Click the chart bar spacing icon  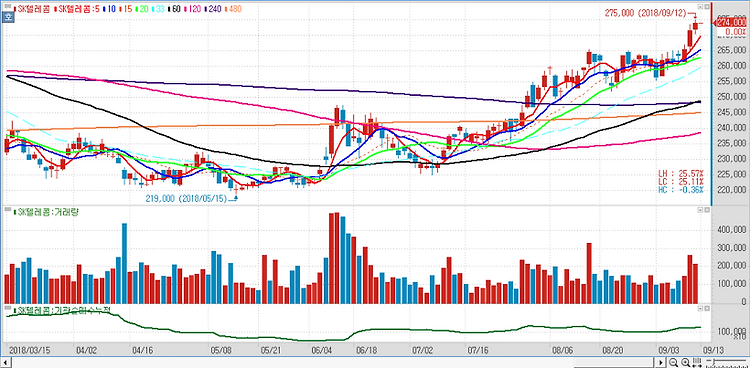(697, 362)
